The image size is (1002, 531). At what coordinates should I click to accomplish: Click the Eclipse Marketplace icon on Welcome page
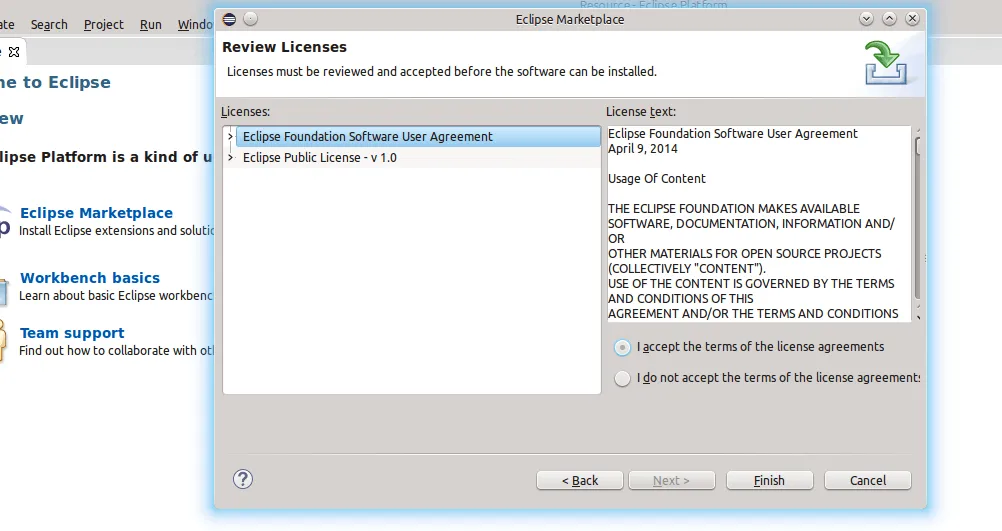click(x=4, y=221)
